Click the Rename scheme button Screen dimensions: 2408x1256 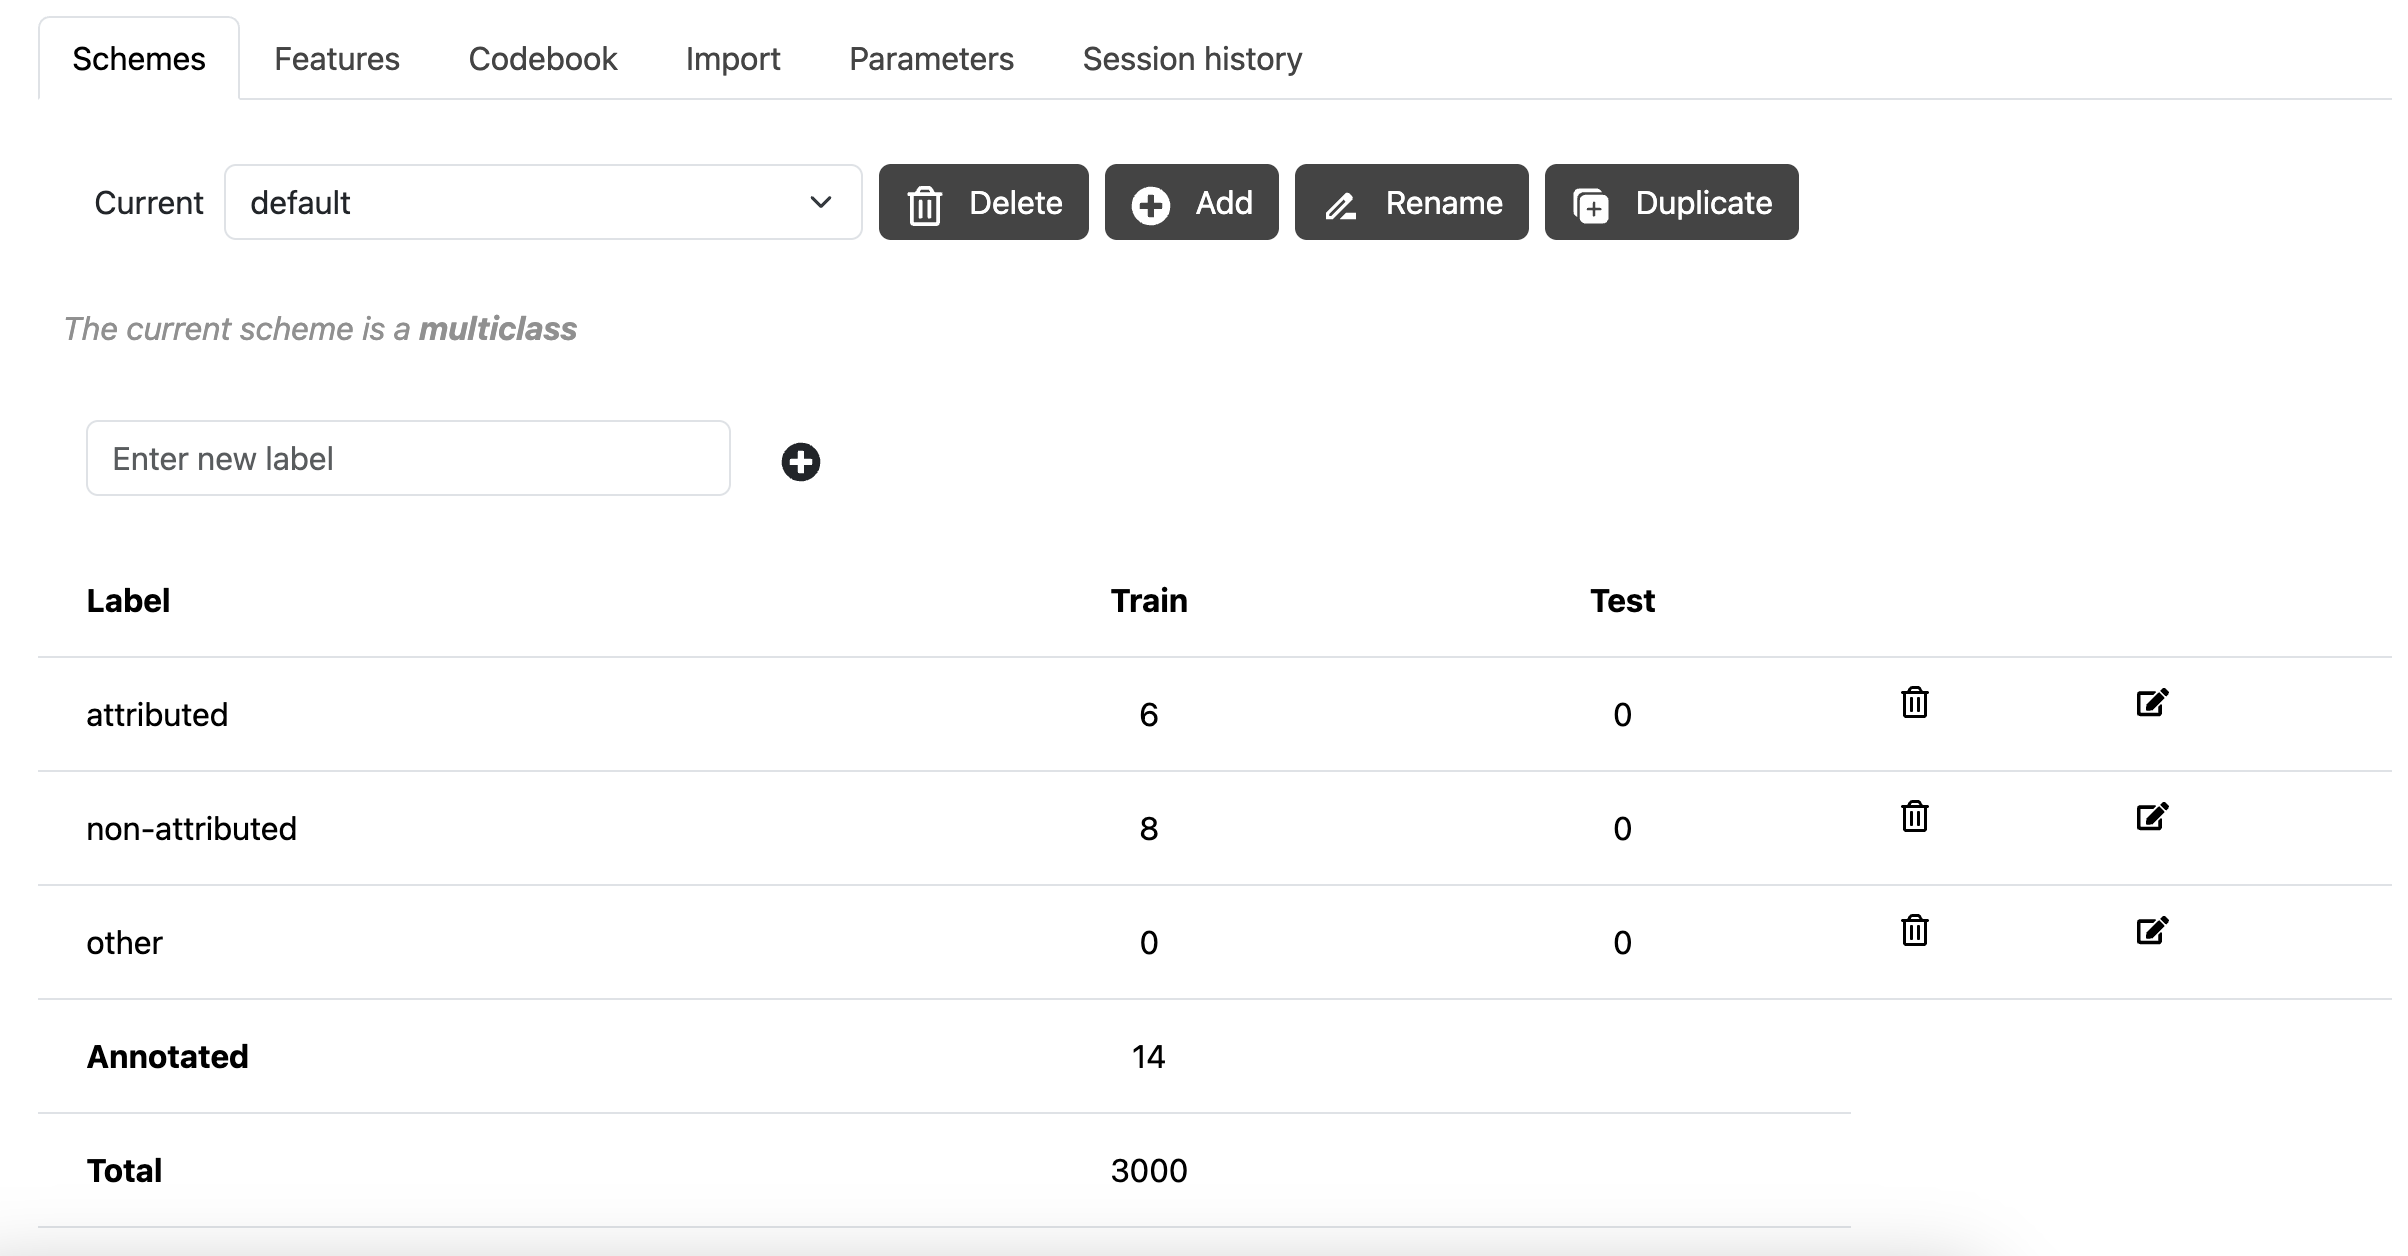click(x=1412, y=202)
